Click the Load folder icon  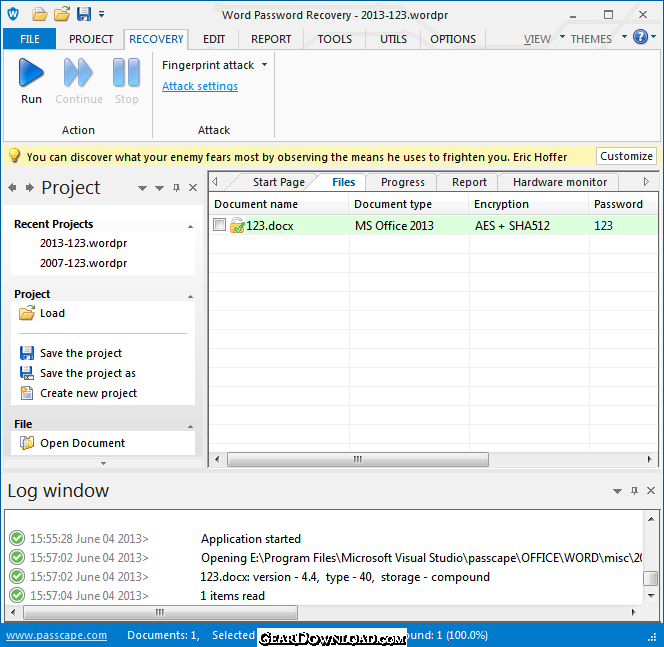tap(27, 313)
